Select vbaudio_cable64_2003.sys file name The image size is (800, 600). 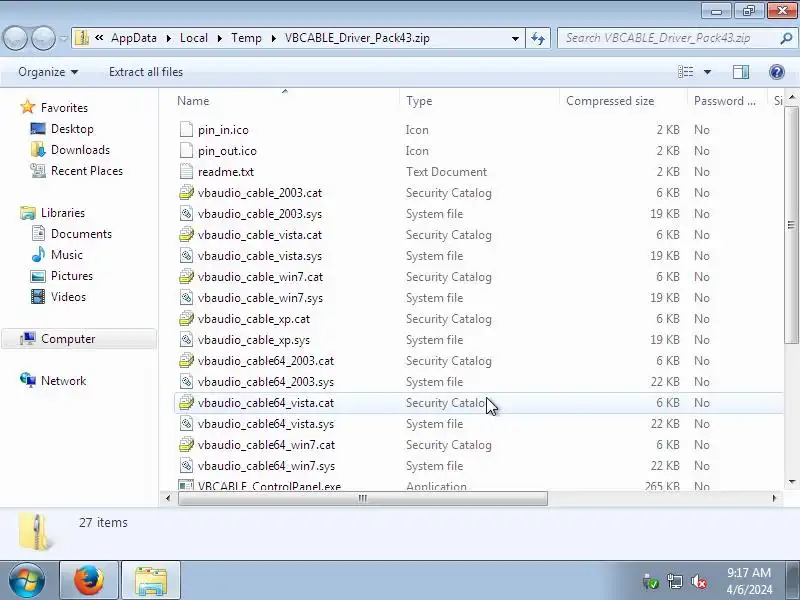[x=266, y=382]
